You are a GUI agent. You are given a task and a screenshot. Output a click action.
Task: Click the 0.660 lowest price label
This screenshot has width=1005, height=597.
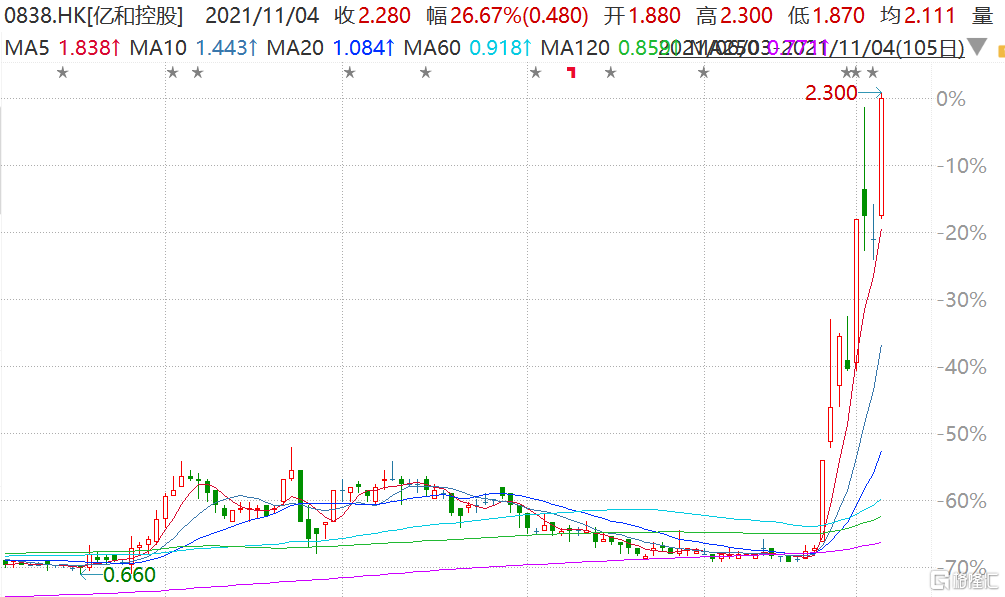[129, 575]
